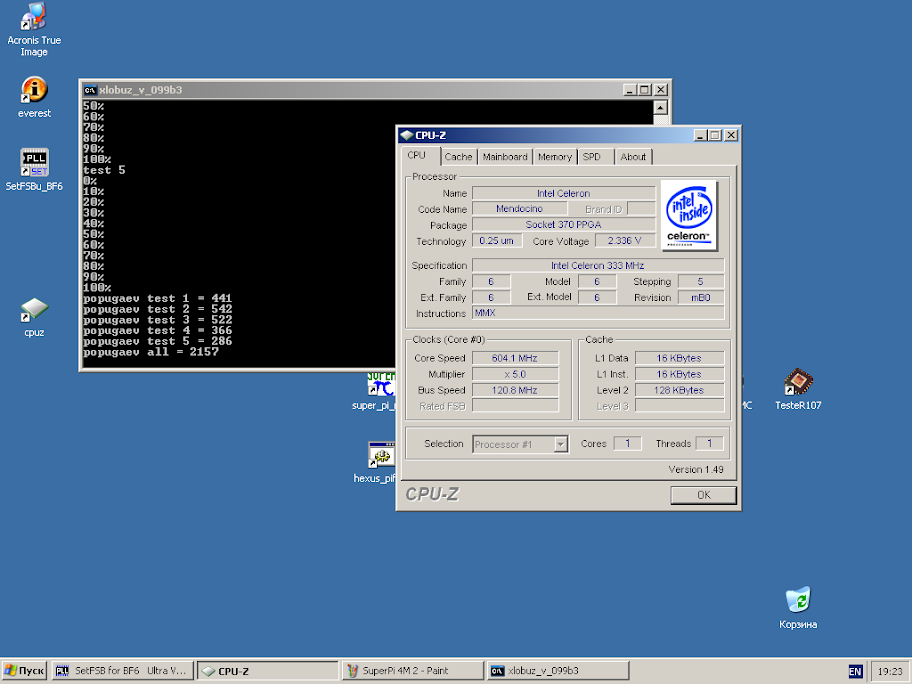The image size is (912, 684).
Task: Click the console scrollbar up arrow
Action: click(660, 107)
